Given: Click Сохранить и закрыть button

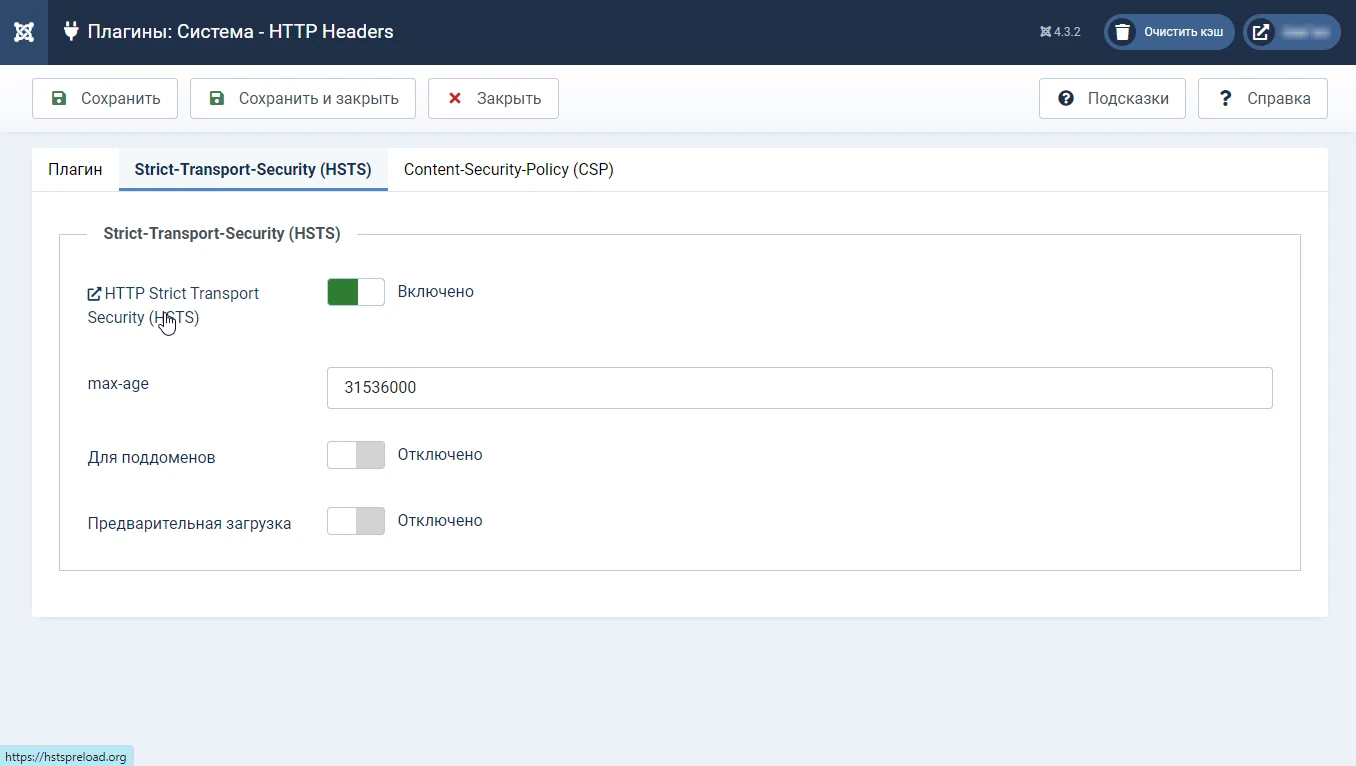Looking at the screenshot, I should (303, 98).
